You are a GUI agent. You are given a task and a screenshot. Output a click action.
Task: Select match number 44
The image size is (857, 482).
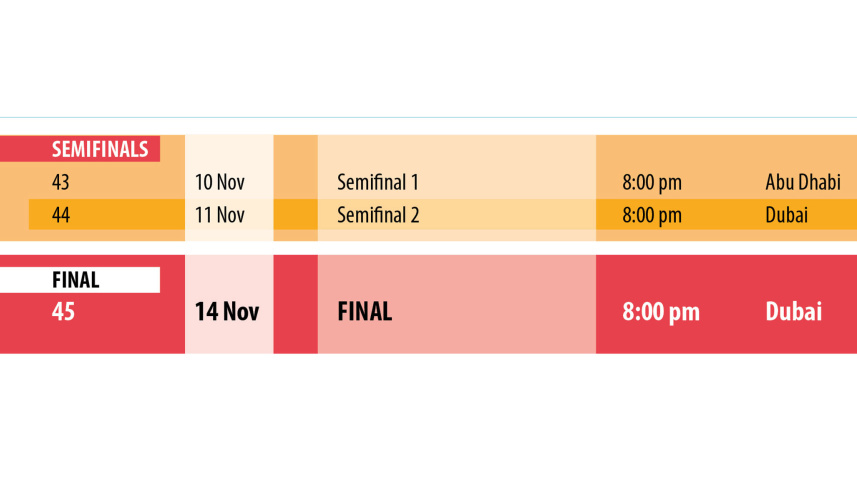point(61,215)
